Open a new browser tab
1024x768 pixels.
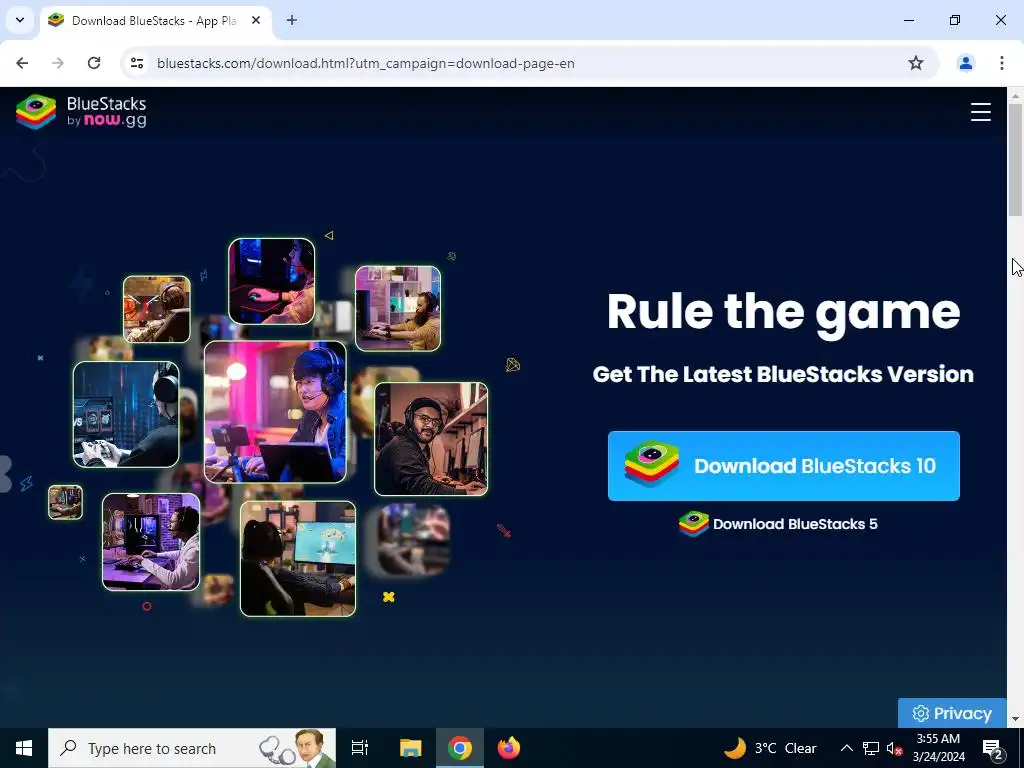coord(291,20)
